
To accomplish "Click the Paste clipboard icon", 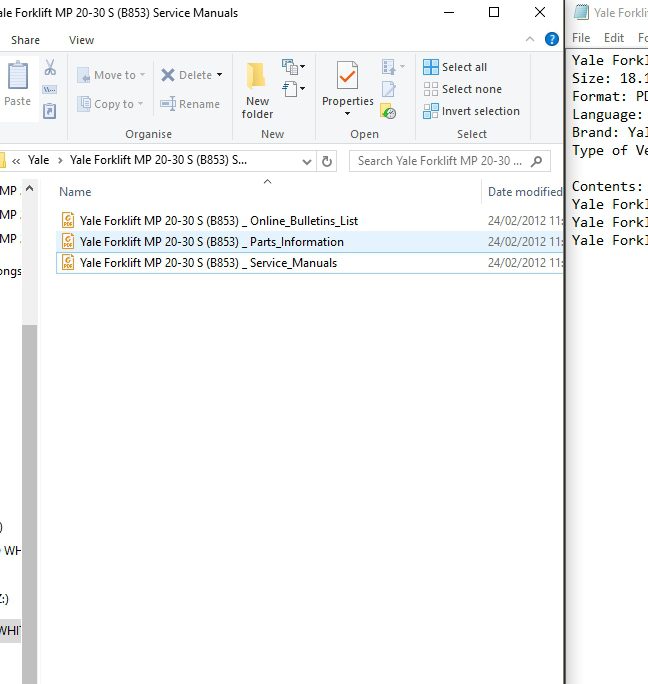I will (17, 75).
